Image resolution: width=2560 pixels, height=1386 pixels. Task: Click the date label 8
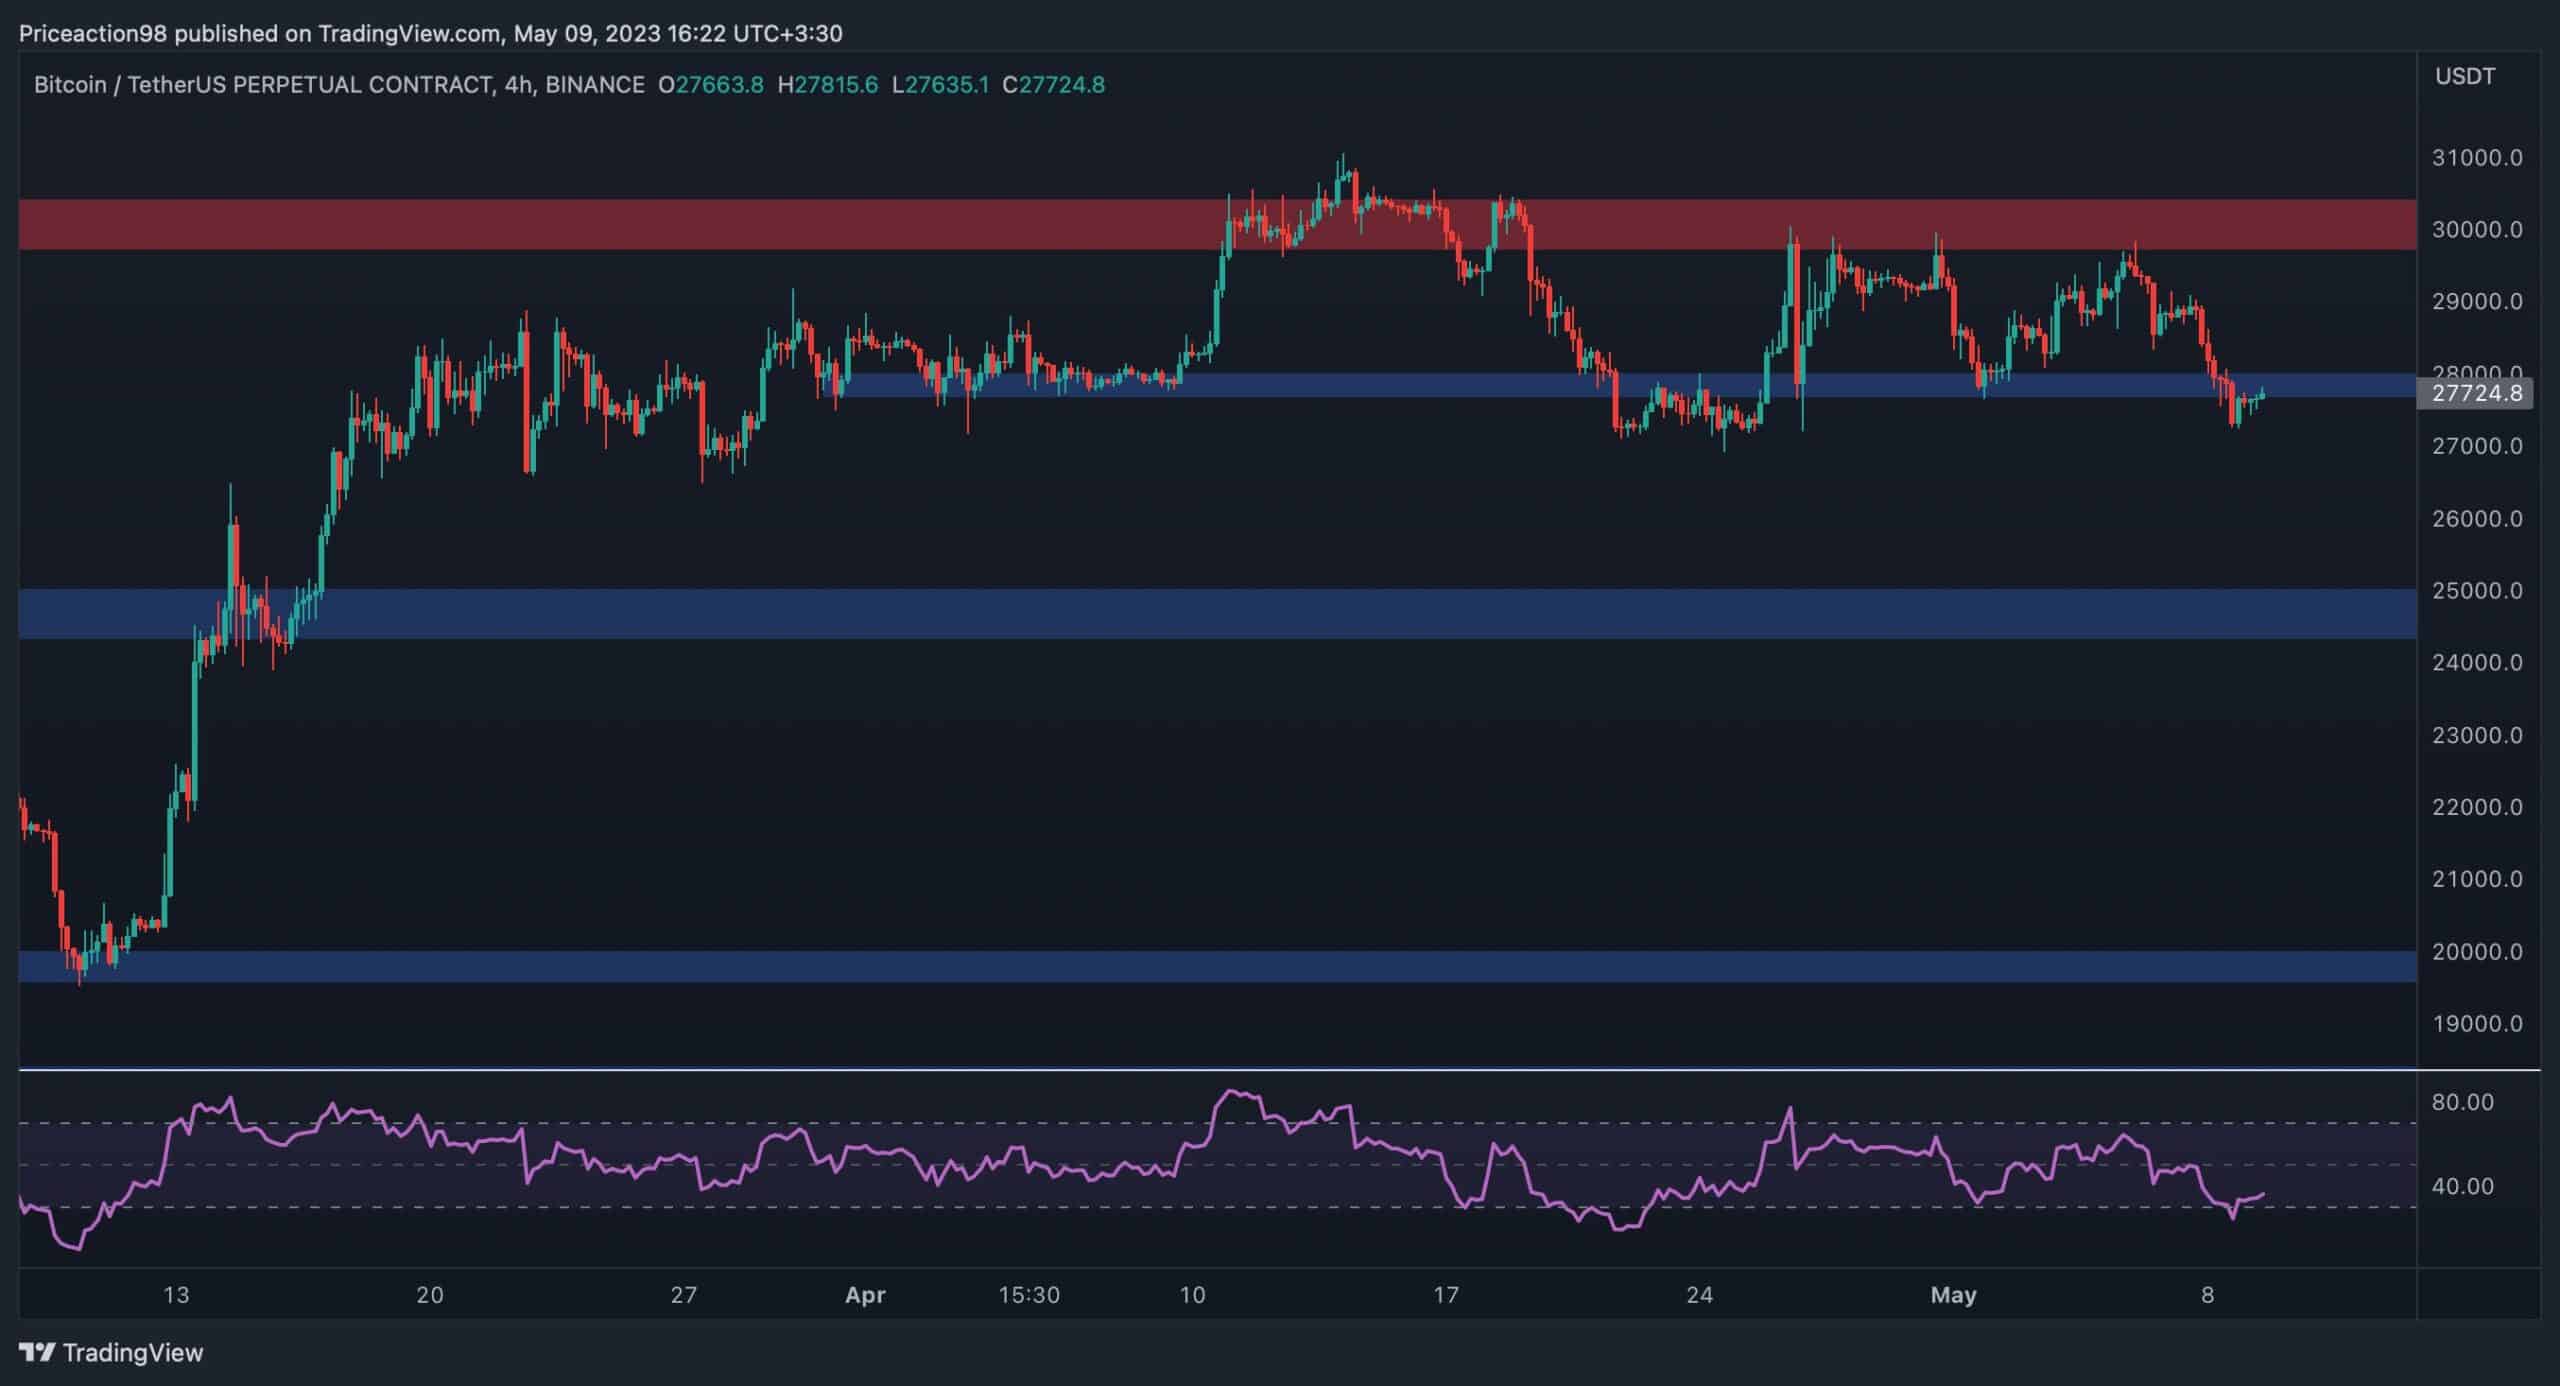coord(2208,1295)
